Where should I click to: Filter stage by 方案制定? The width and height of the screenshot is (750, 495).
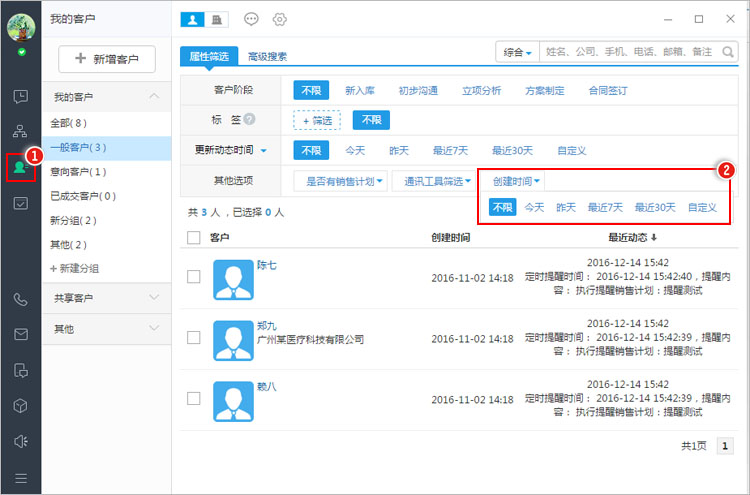(544, 91)
